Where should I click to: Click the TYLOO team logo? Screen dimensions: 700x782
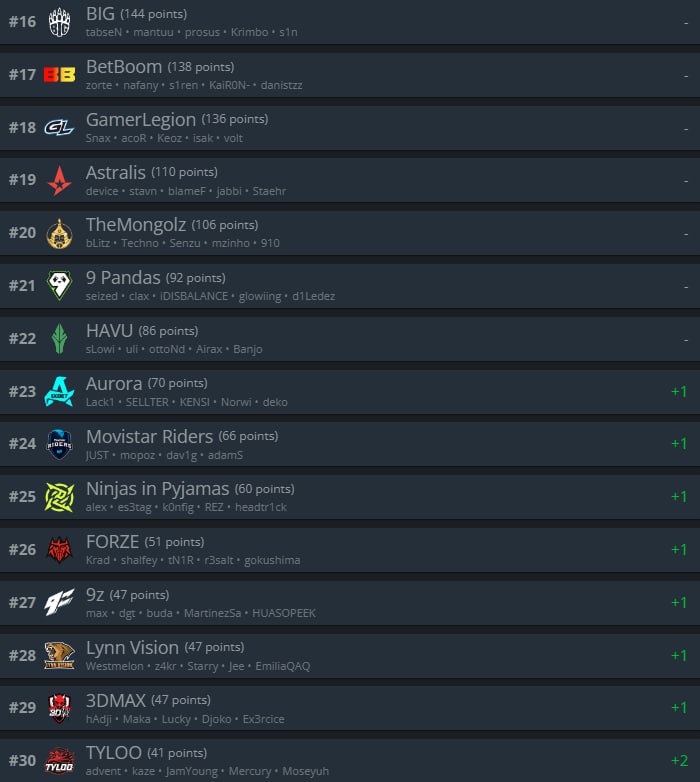(x=59, y=761)
